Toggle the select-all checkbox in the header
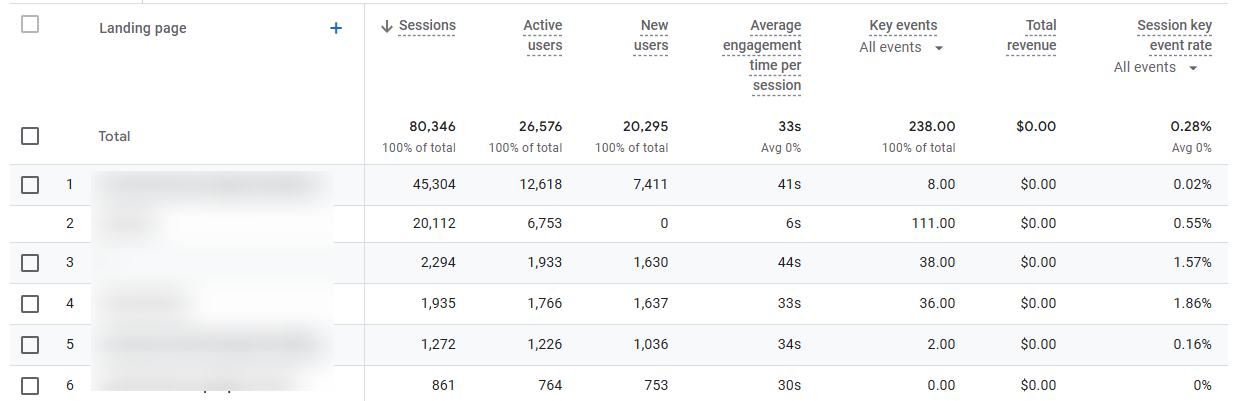This screenshot has width=1247, height=401. click(x=30, y=25)
